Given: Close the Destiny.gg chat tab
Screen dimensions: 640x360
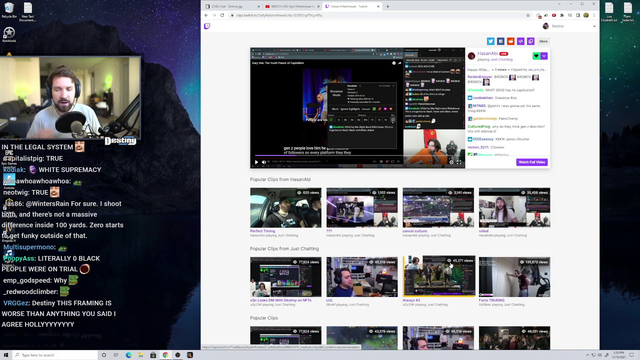Looking at the screenshot, I should pyautogui.click(x=258, y=6).
